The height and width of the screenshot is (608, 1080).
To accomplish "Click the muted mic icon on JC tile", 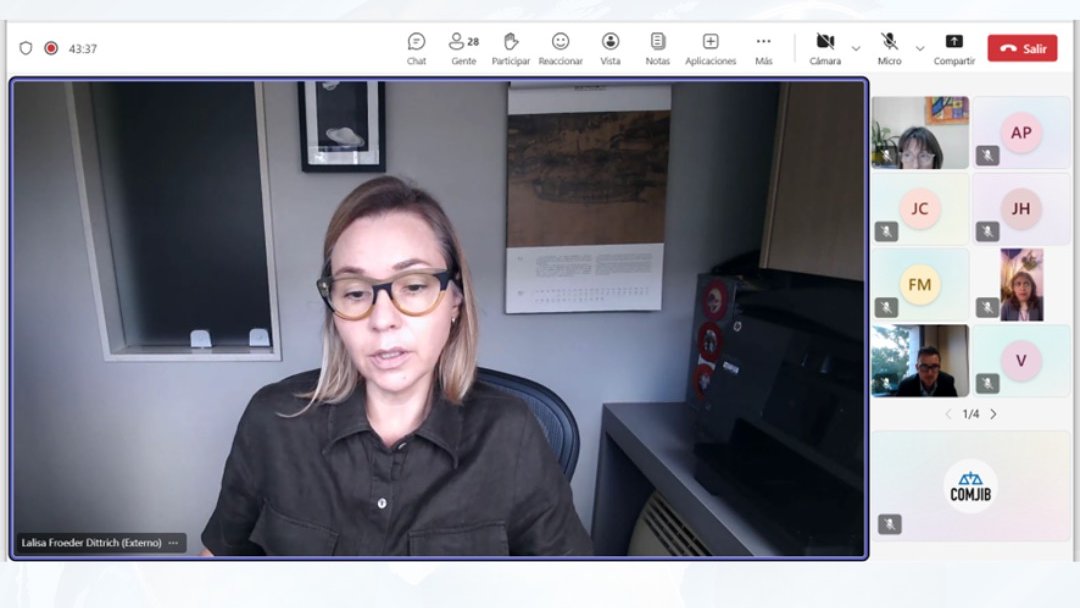I will 886,231.
